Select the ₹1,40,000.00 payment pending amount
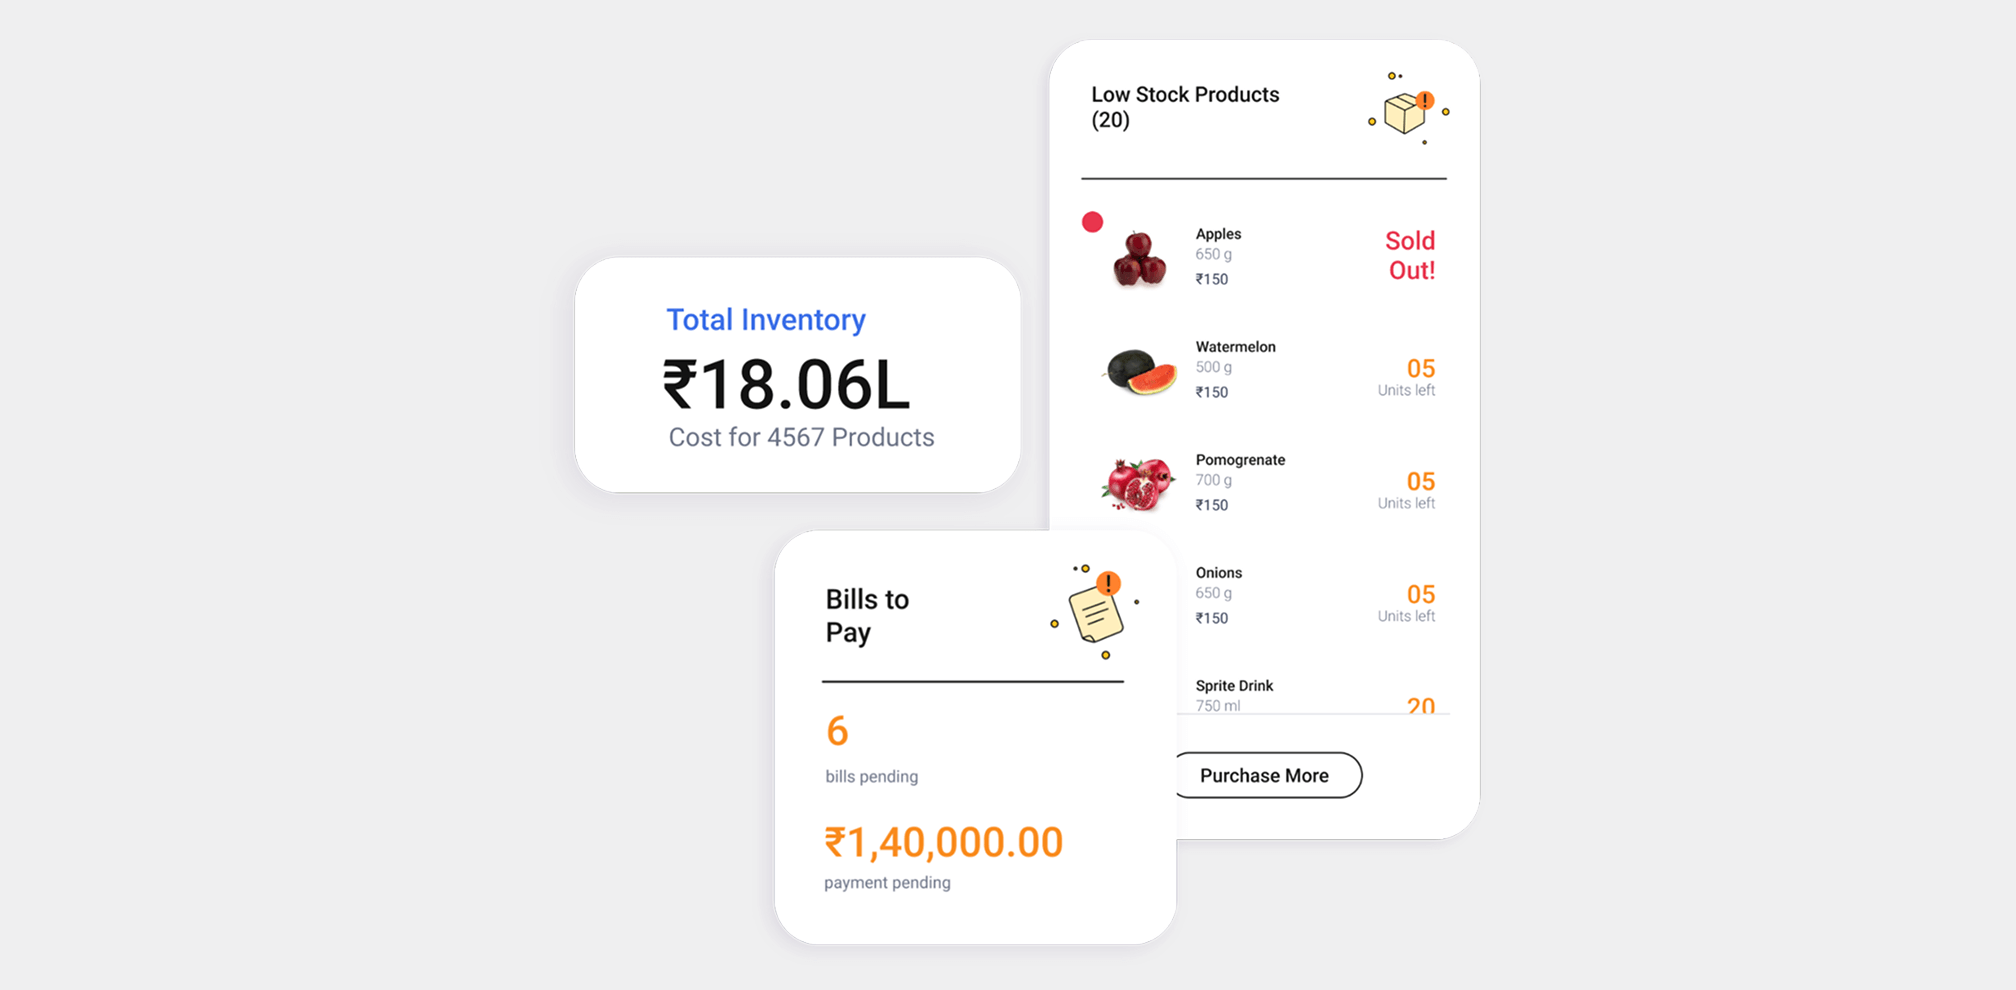 [942, 841]
